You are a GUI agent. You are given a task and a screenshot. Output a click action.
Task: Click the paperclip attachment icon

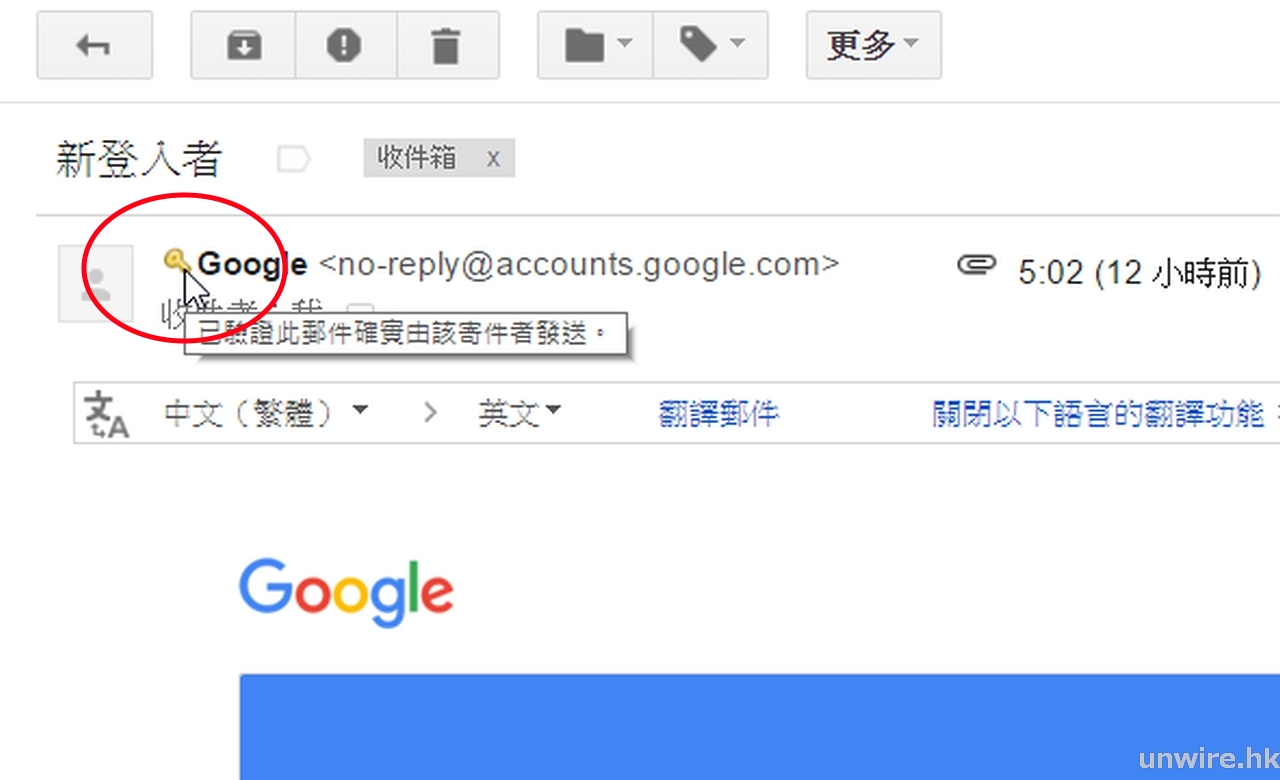pyautogui.click(x=977, y=265)
